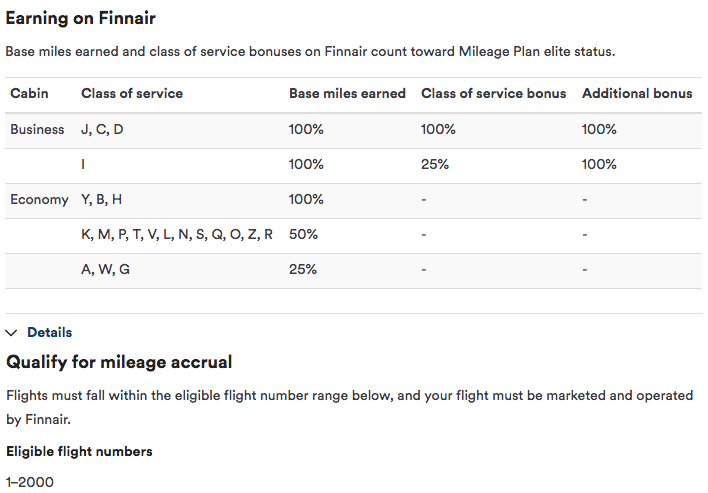Click the Additional bonus column header
Image resolution: width=708 pixels, height=493 pixels.
(x=636, y=94)
